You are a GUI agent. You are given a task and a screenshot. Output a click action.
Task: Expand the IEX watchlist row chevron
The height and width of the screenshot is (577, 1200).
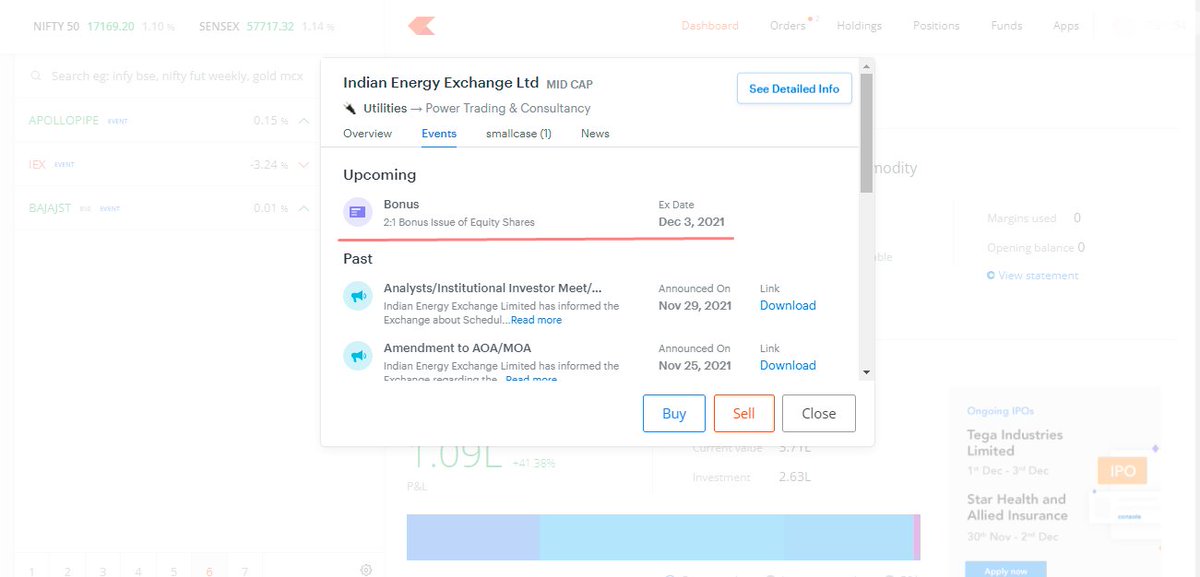(x=304, y=164)
